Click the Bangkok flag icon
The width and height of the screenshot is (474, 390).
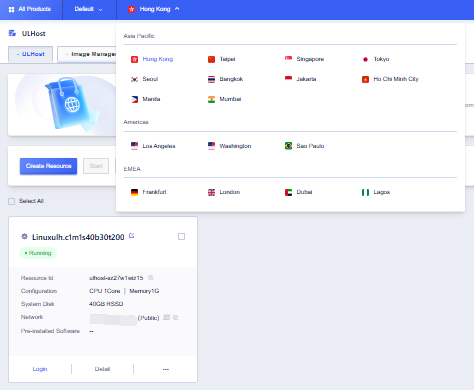click(211, 79)
